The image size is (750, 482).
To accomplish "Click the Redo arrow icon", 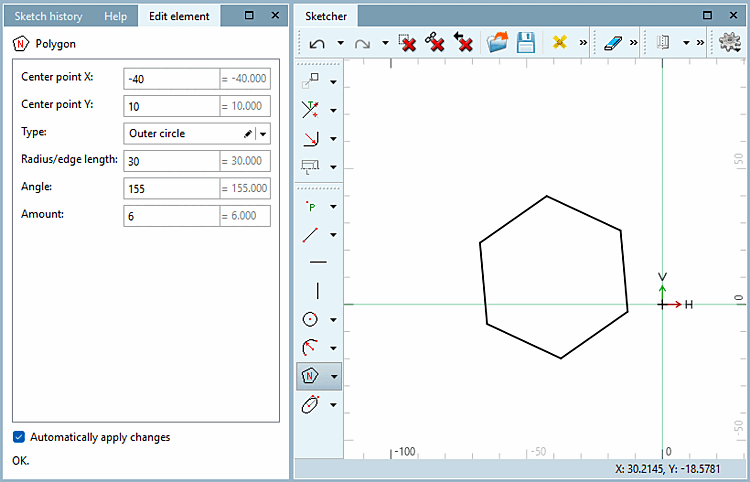I will click(x=362, y=44).
